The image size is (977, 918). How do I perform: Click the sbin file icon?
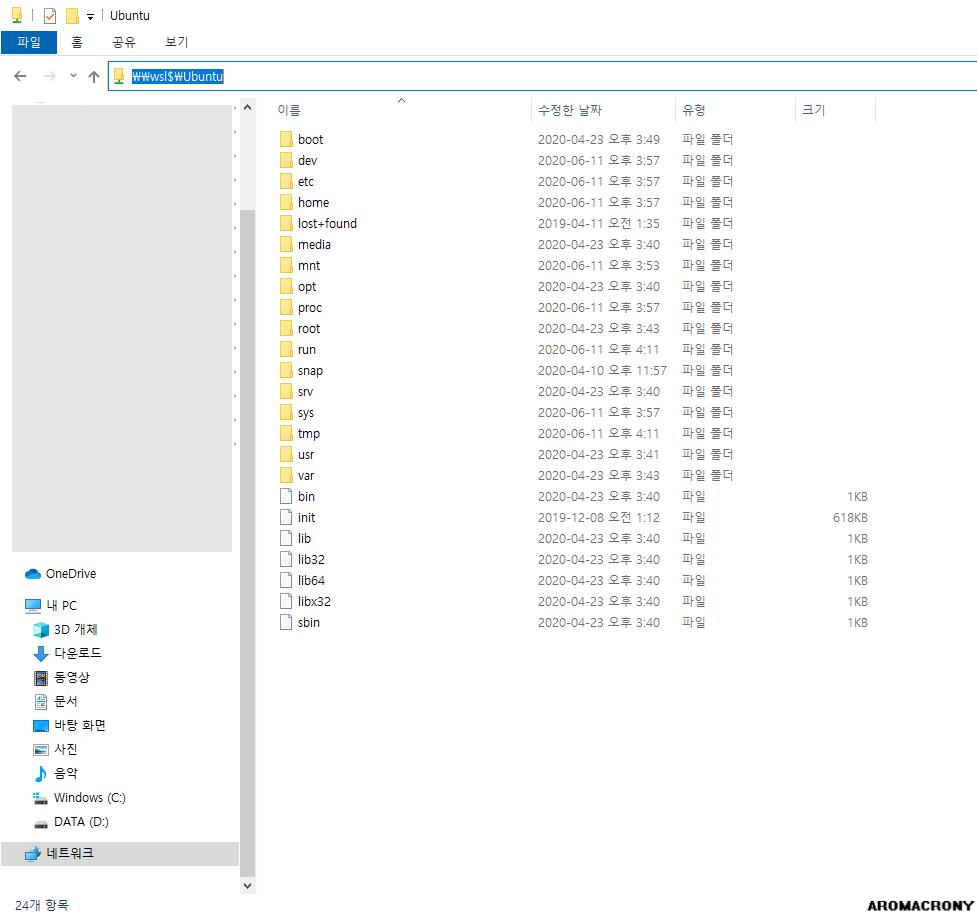click(286, 623)
